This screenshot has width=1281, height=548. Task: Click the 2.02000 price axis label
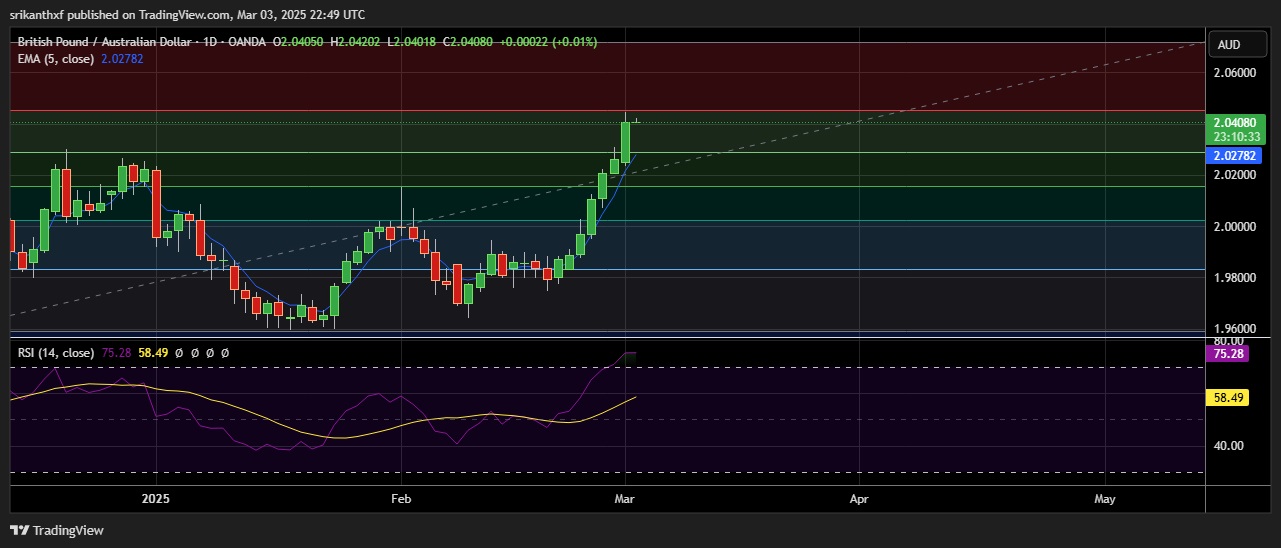pyautogui.click(x=1234, y=175)
